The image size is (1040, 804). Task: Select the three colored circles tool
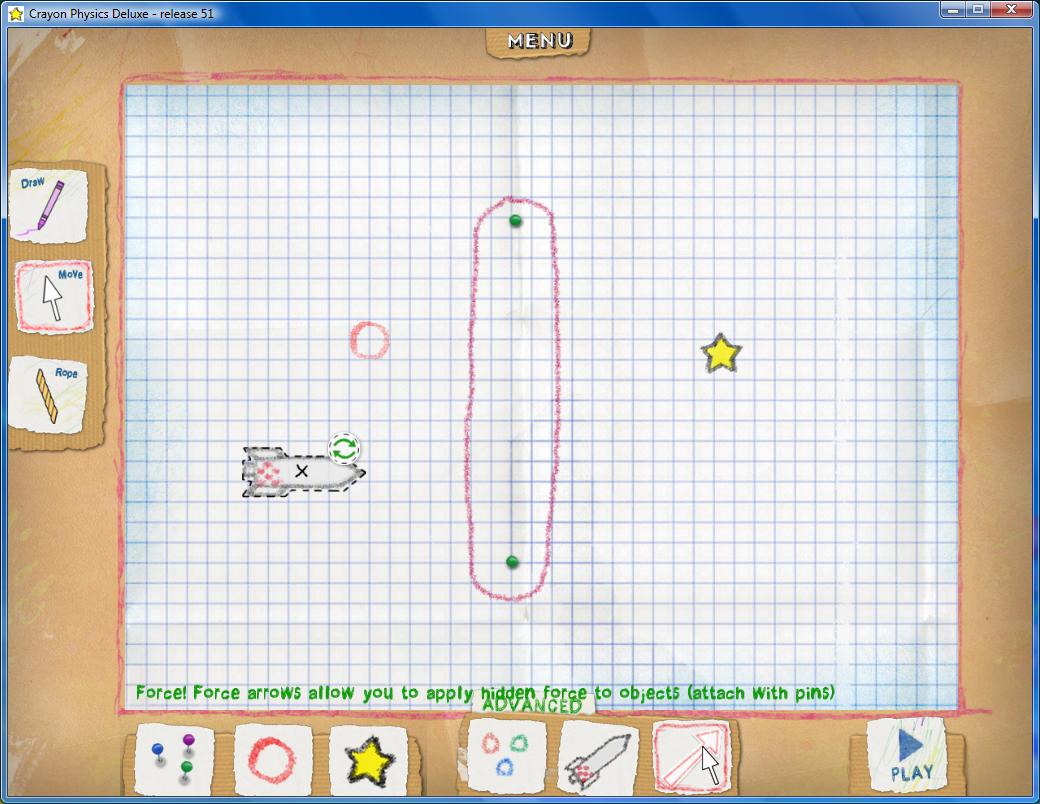tap(505, 755)
